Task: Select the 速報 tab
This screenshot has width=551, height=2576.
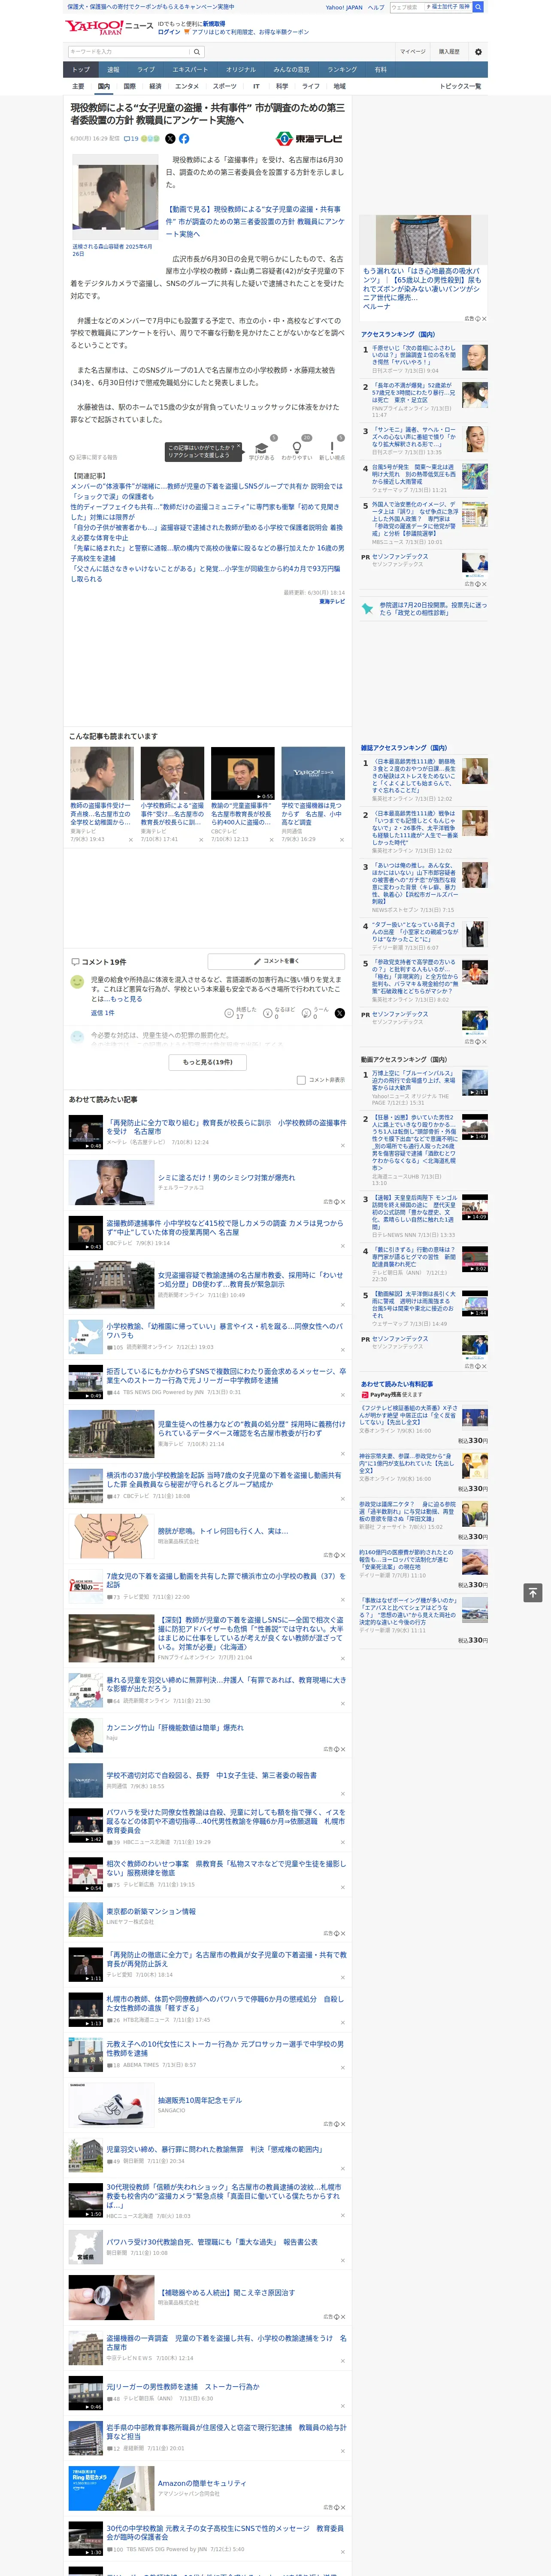Action: coord(113,70)
